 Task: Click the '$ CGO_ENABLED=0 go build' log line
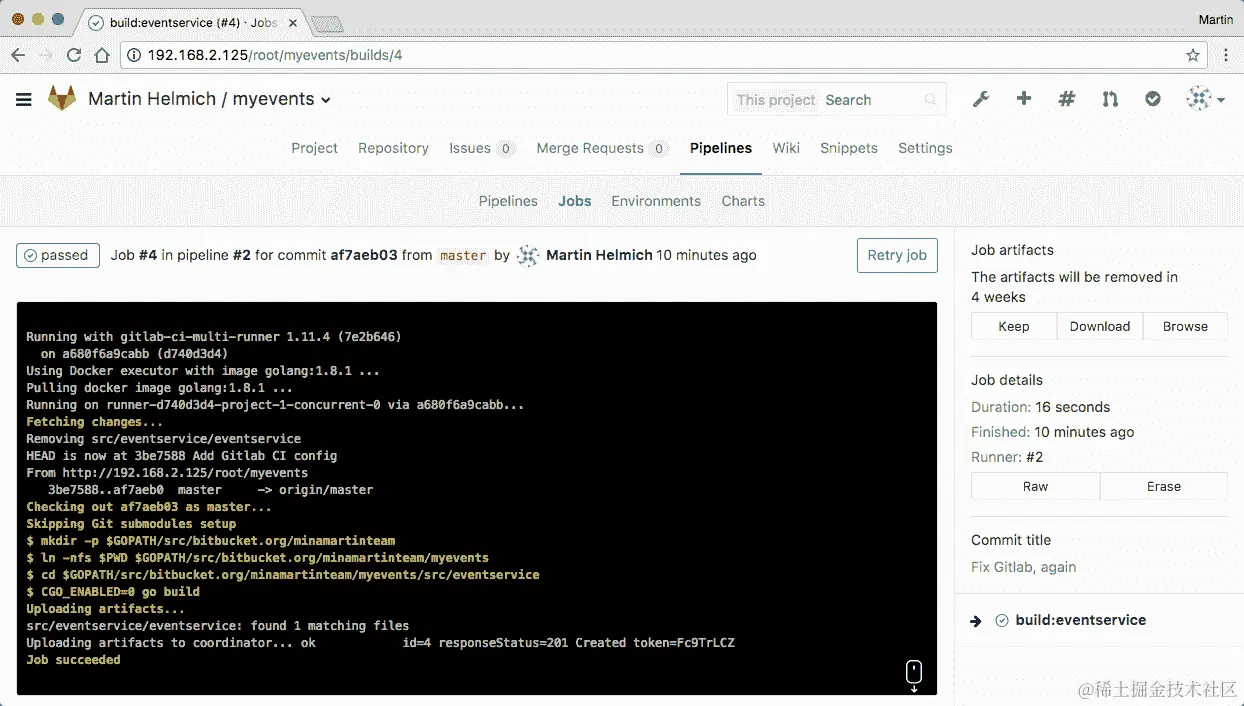[x=113, y=592]
